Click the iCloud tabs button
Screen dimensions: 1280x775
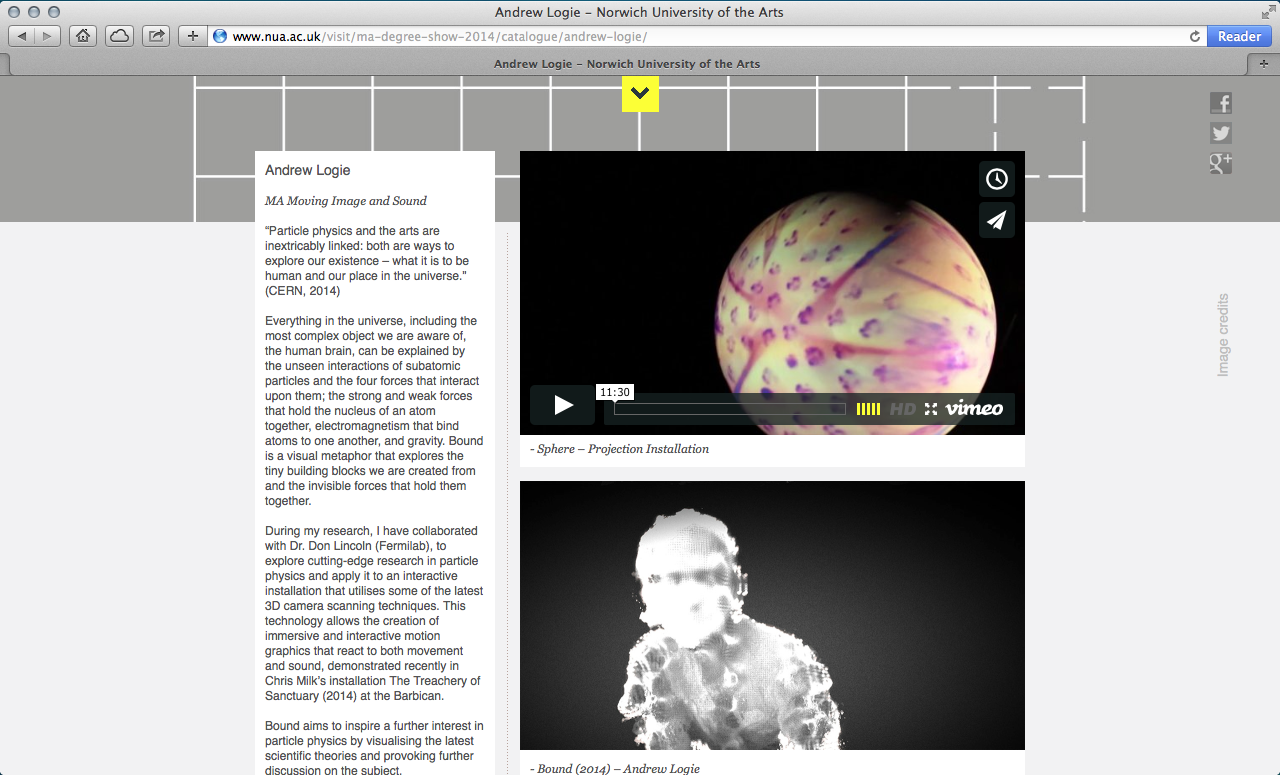coord(119,36)
